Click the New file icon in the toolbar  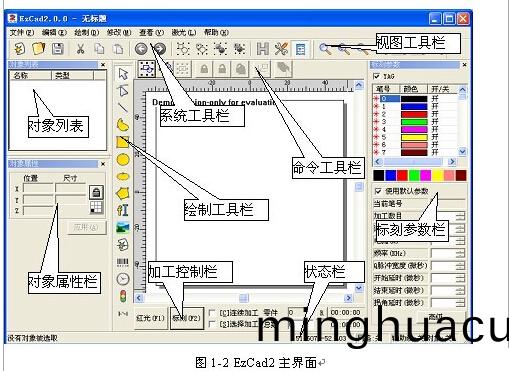pos(19,49)
